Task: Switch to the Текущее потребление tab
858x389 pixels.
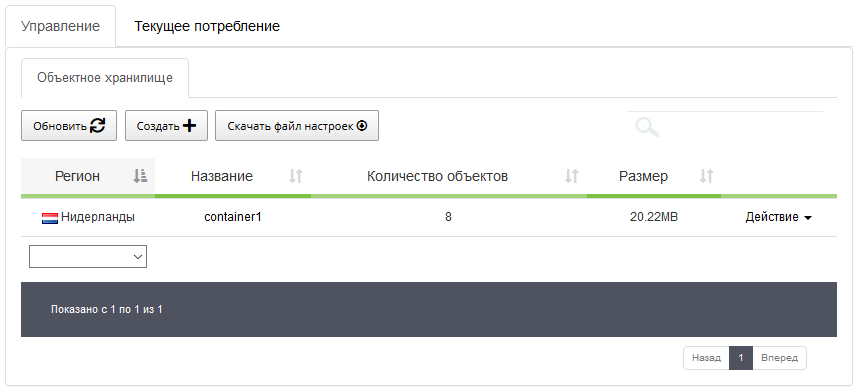Action: tap(207, 26)
